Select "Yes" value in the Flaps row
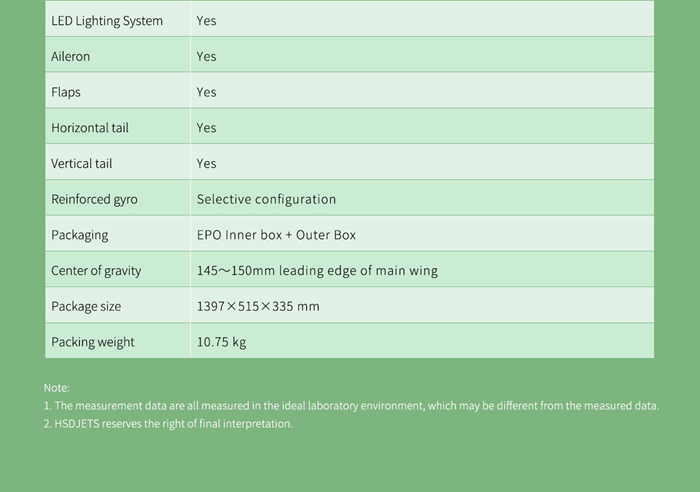This screenshot has width=700, height=492. [206, 92]
